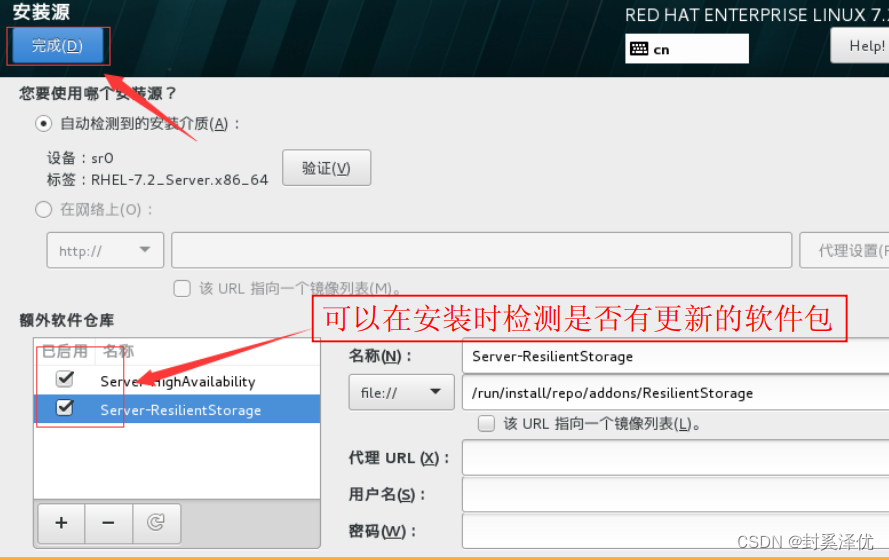Image resolution: width=889 pixels, height=560 pixels.
Task: Open the file:// protocol dropdown
Action: [401, 392]
